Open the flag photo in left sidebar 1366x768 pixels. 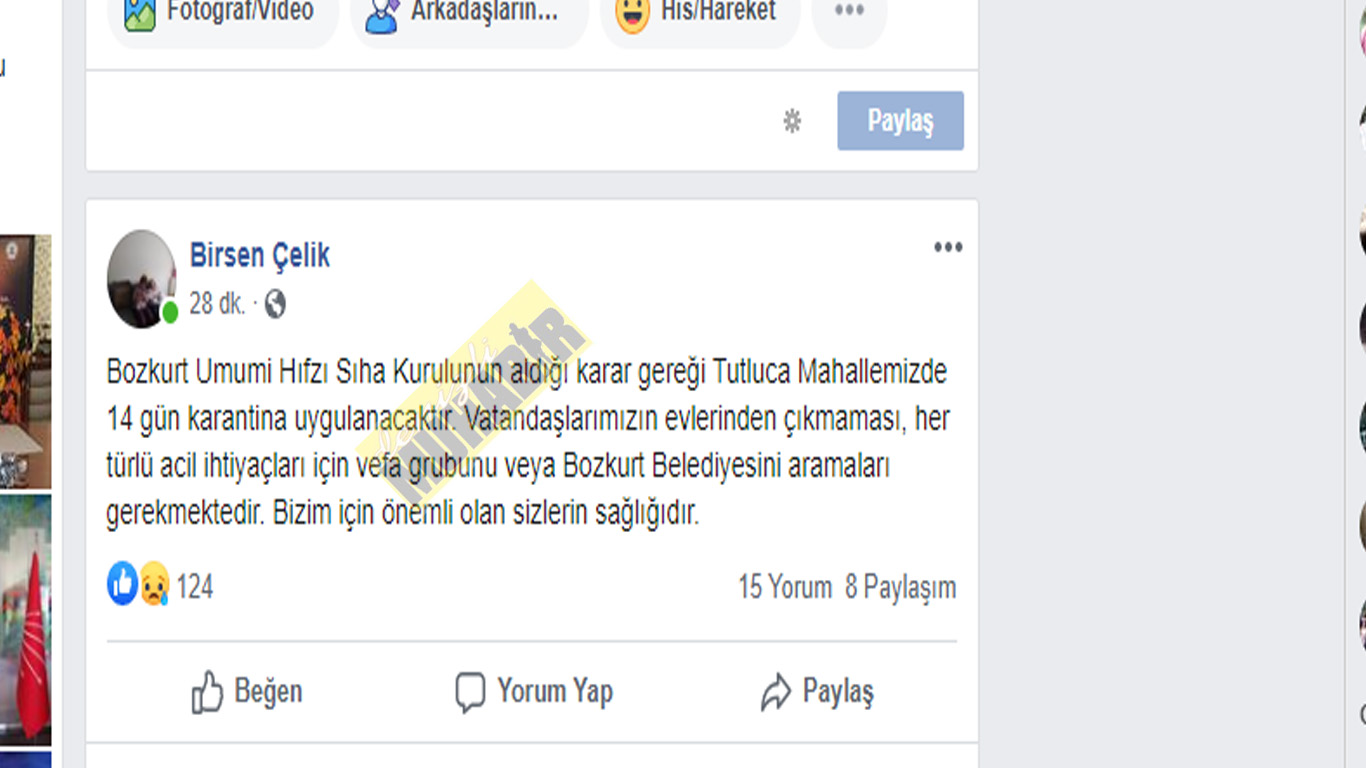(25, 621)
